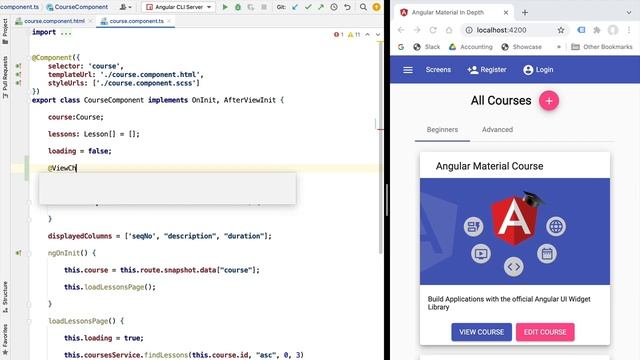Close the Angular Material In Depth browser tab

(506, 13)
